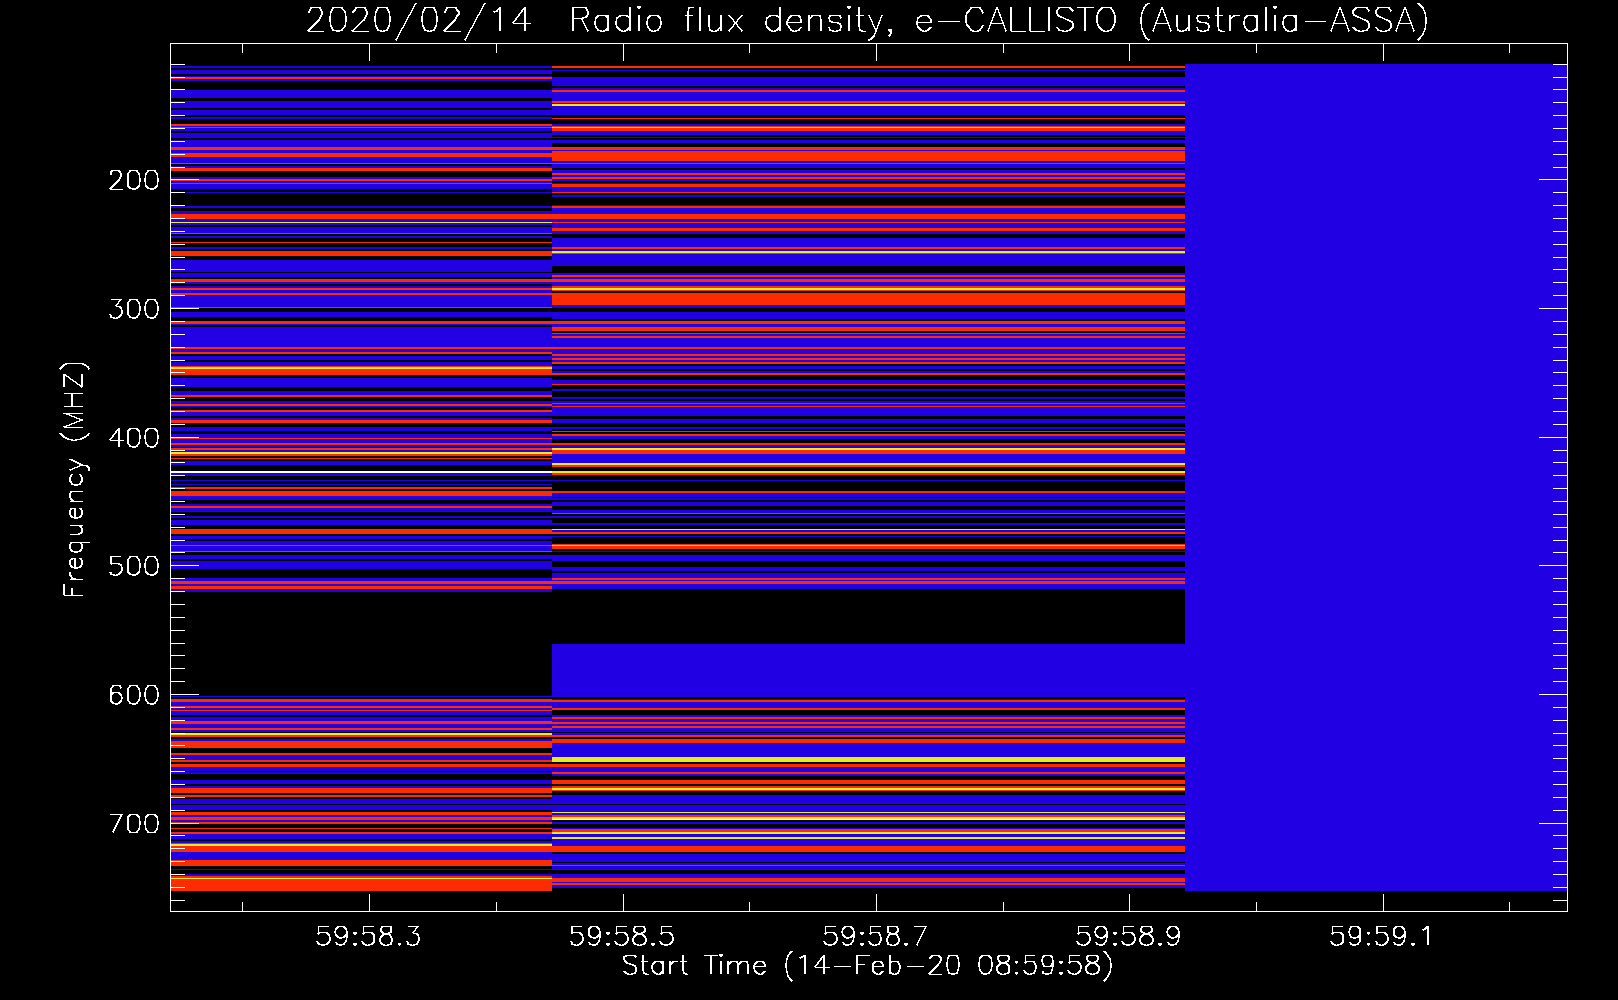Screen dimensions: 1618x1000
Task: Click the 59:58.5 time tick label
Action: (x=622, y=937)
